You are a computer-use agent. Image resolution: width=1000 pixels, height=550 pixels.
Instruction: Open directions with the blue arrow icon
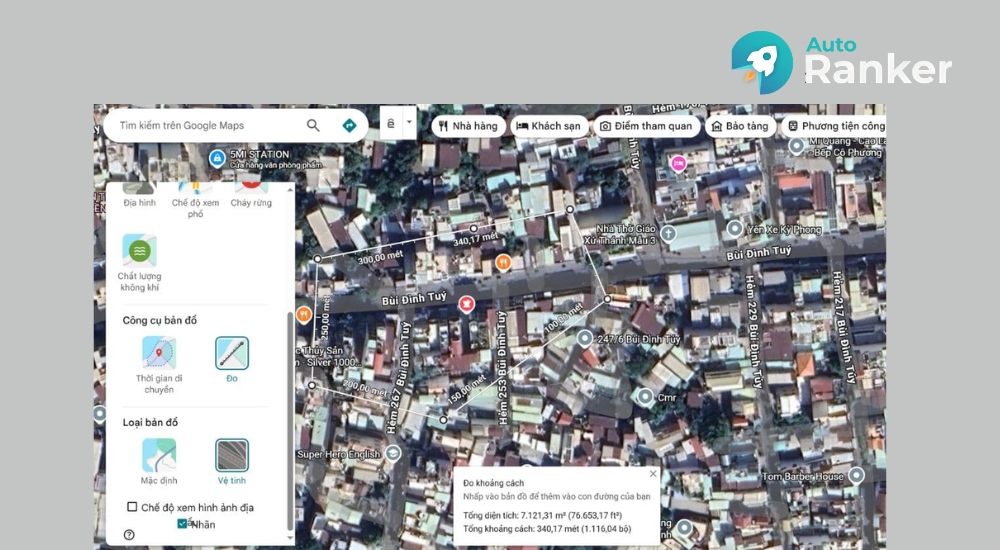tap(349, 126)
